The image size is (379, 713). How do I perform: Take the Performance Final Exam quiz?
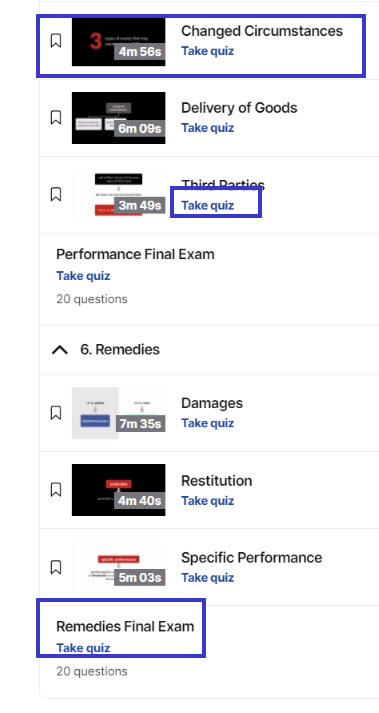pyautogui.click(x=83, y=276)
